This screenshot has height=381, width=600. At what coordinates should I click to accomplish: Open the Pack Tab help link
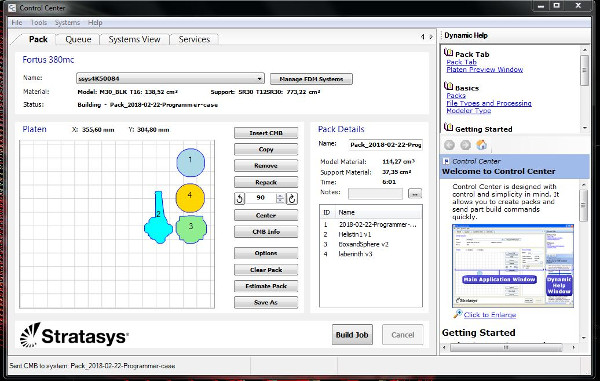[x=461, y=62]
